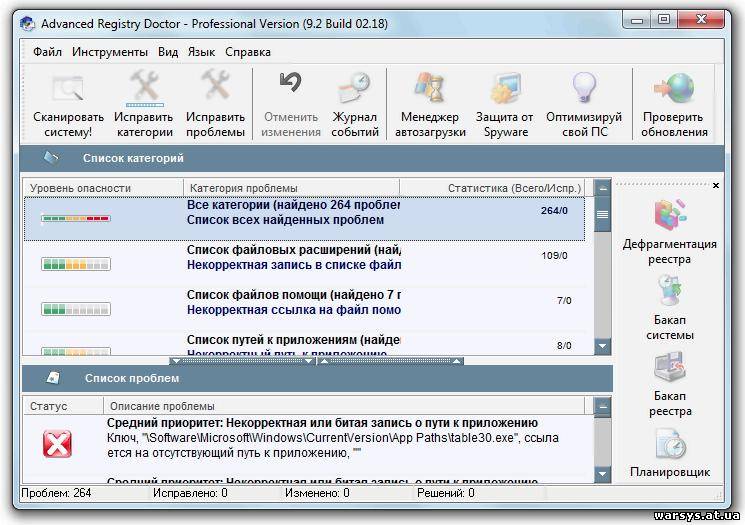This screenshot has height=525, width=745.
Task: Click the red X status icon
Action: coord(57,444)
